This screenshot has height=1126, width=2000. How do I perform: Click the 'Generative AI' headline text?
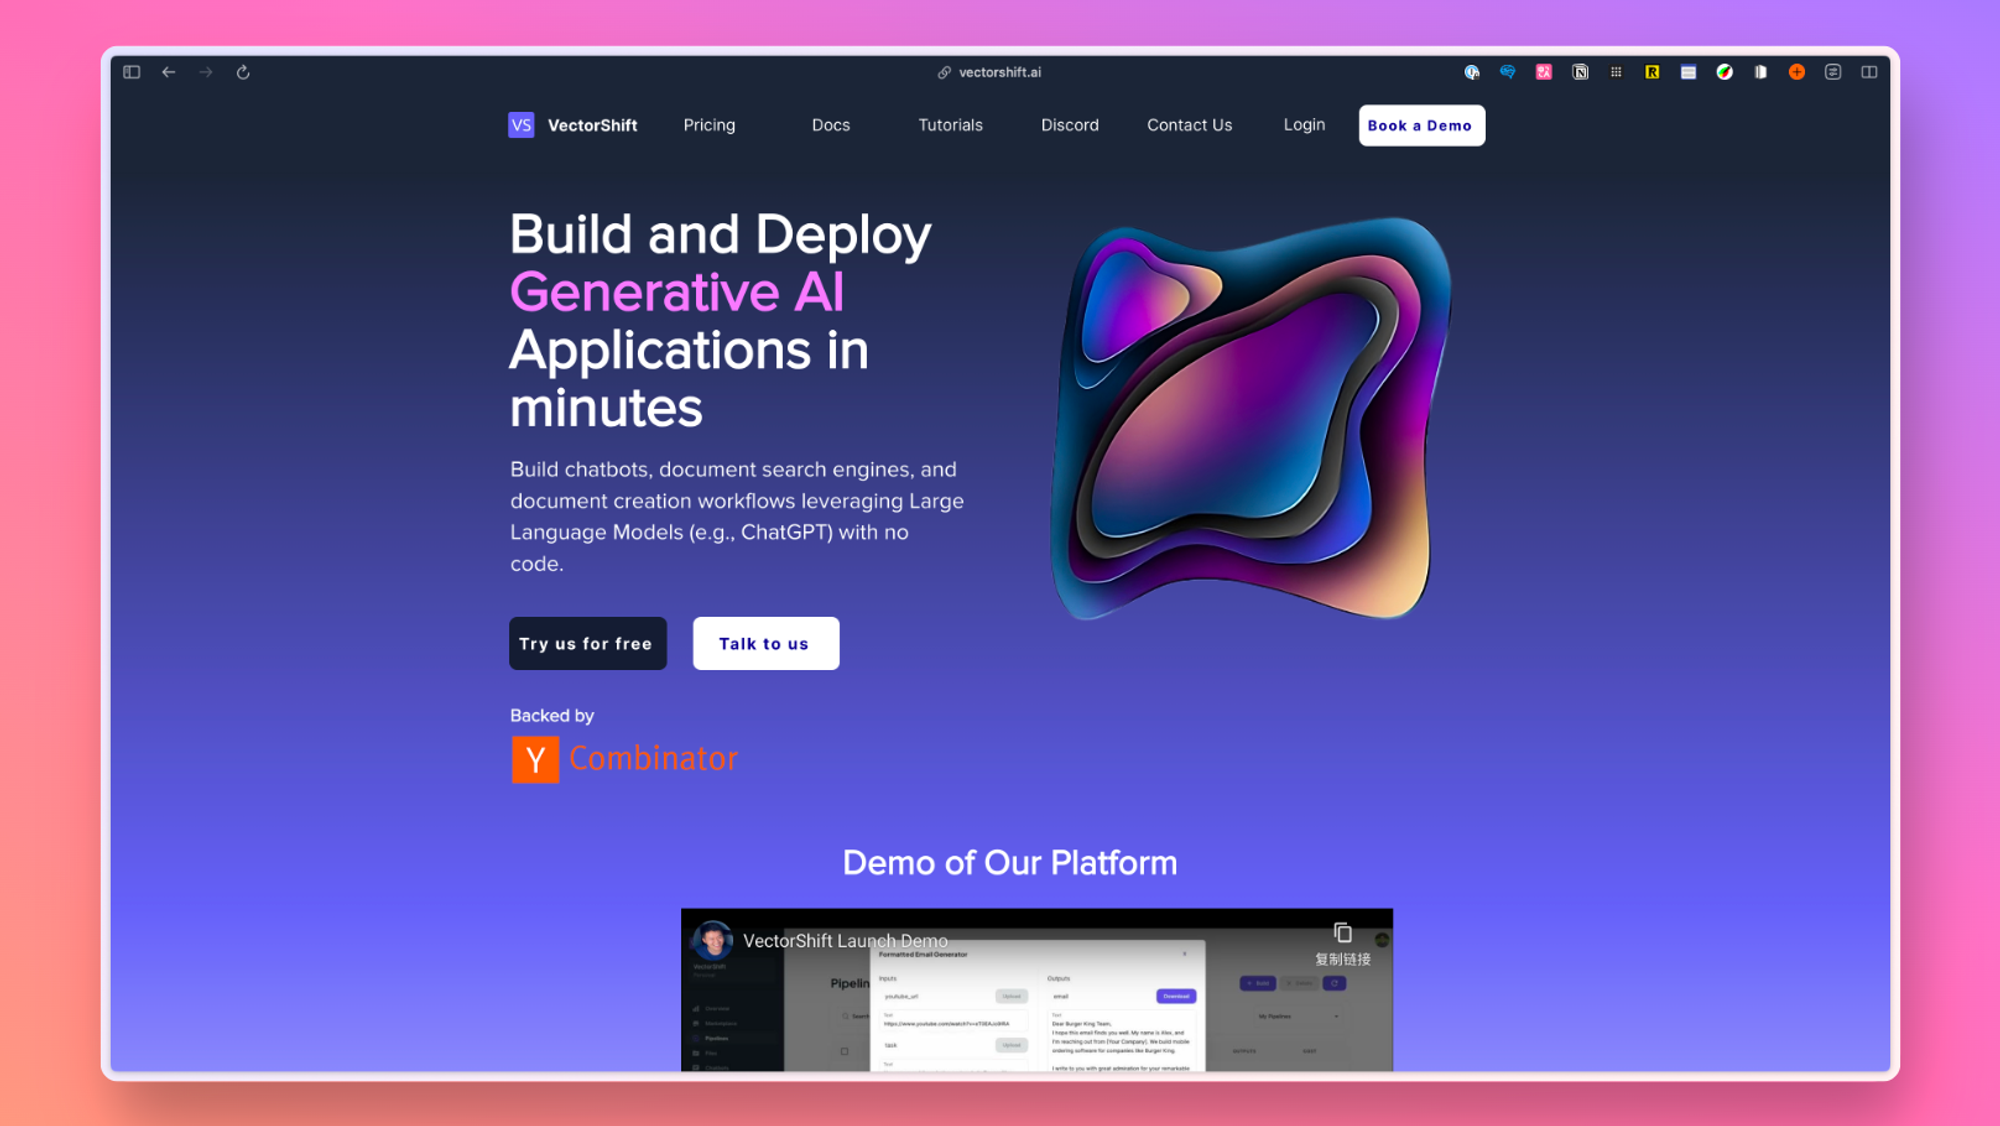(x=677, y=292)
